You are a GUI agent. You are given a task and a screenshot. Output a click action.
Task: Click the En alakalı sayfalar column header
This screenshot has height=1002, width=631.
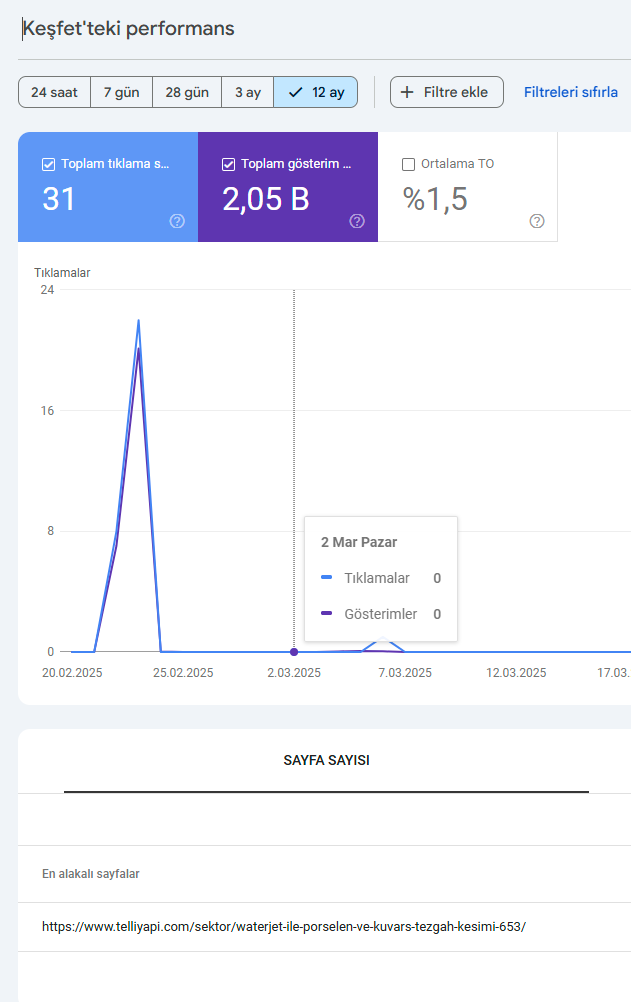[91, 874]
